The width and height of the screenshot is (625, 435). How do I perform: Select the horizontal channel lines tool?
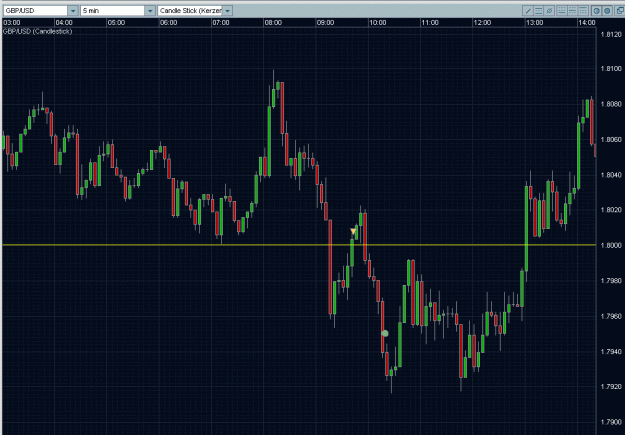pos(539,11)
